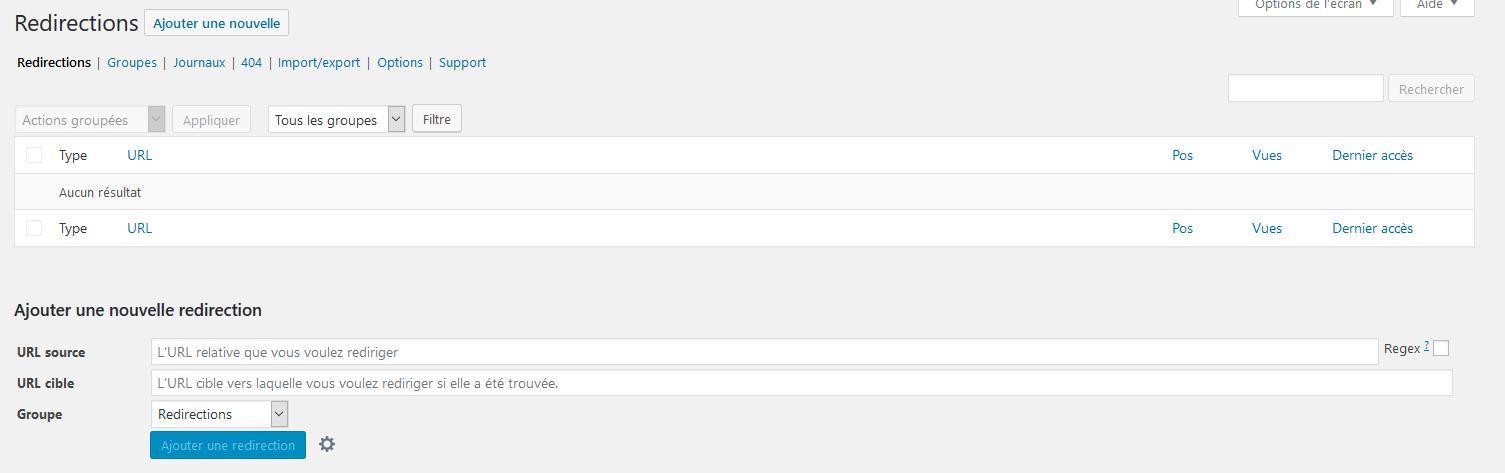Screen dimensions: 1505x473
Task: Click the Filtre button
Action: click(x=437, y=119)
